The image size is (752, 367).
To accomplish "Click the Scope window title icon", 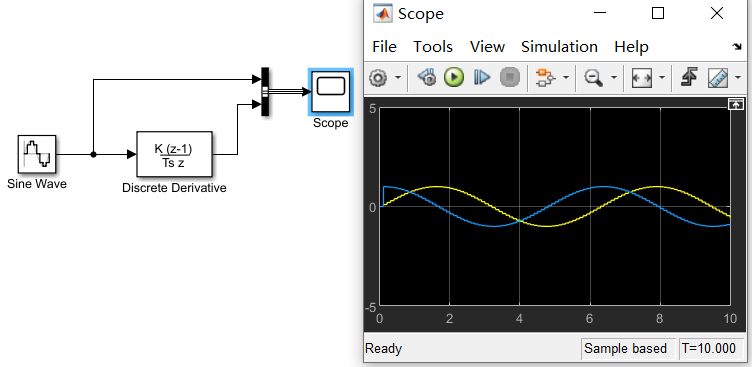I will tap(382, 13).
